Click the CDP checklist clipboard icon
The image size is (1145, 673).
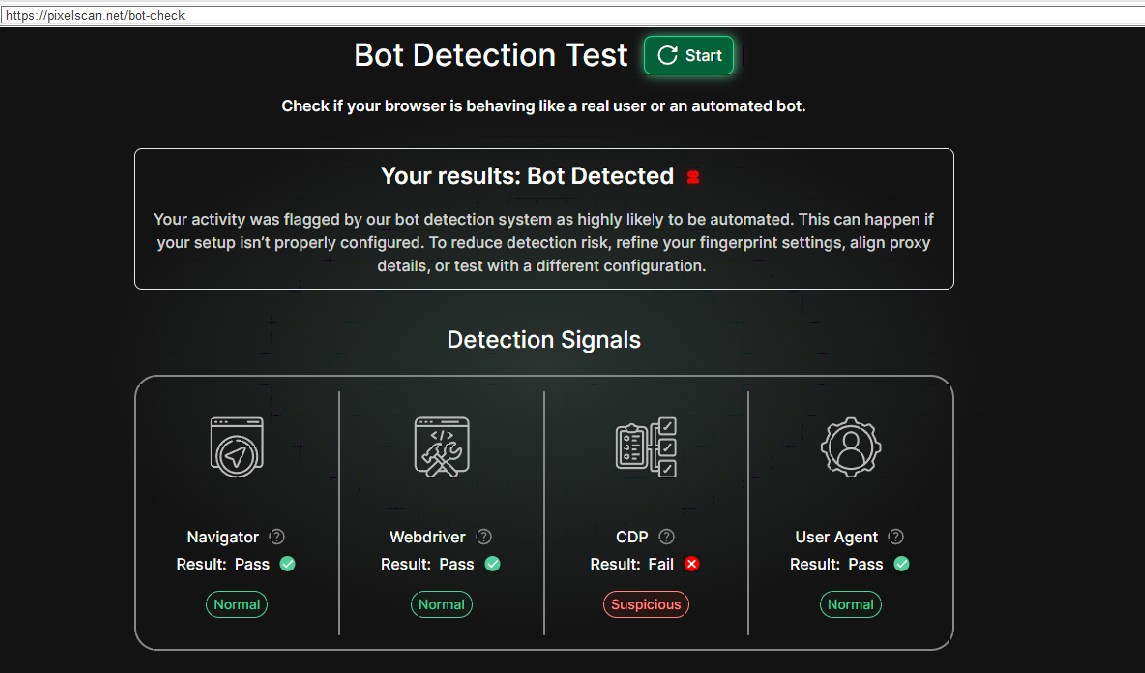[x=646, y=446]
